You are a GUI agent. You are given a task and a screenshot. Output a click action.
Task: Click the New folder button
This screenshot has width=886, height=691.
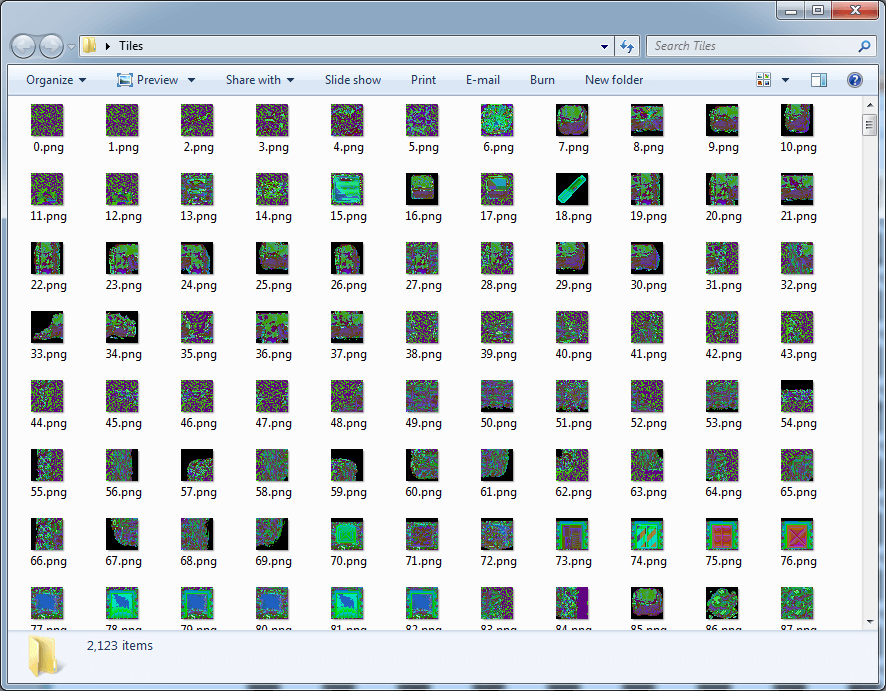pos(614,80)
